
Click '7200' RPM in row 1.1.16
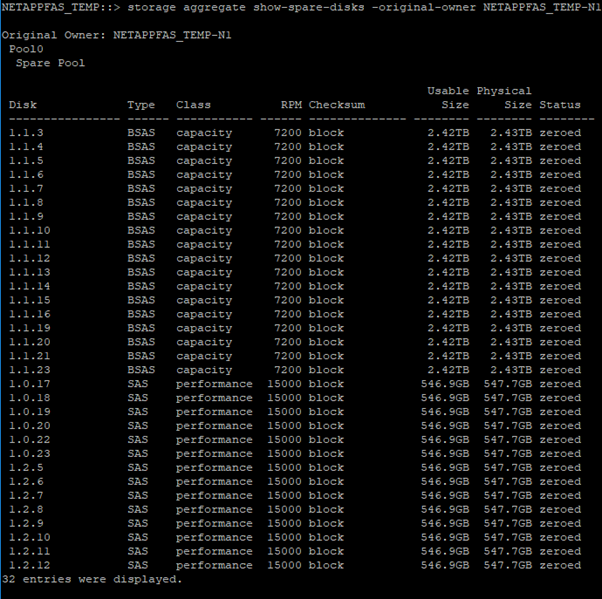click(288, 314)
